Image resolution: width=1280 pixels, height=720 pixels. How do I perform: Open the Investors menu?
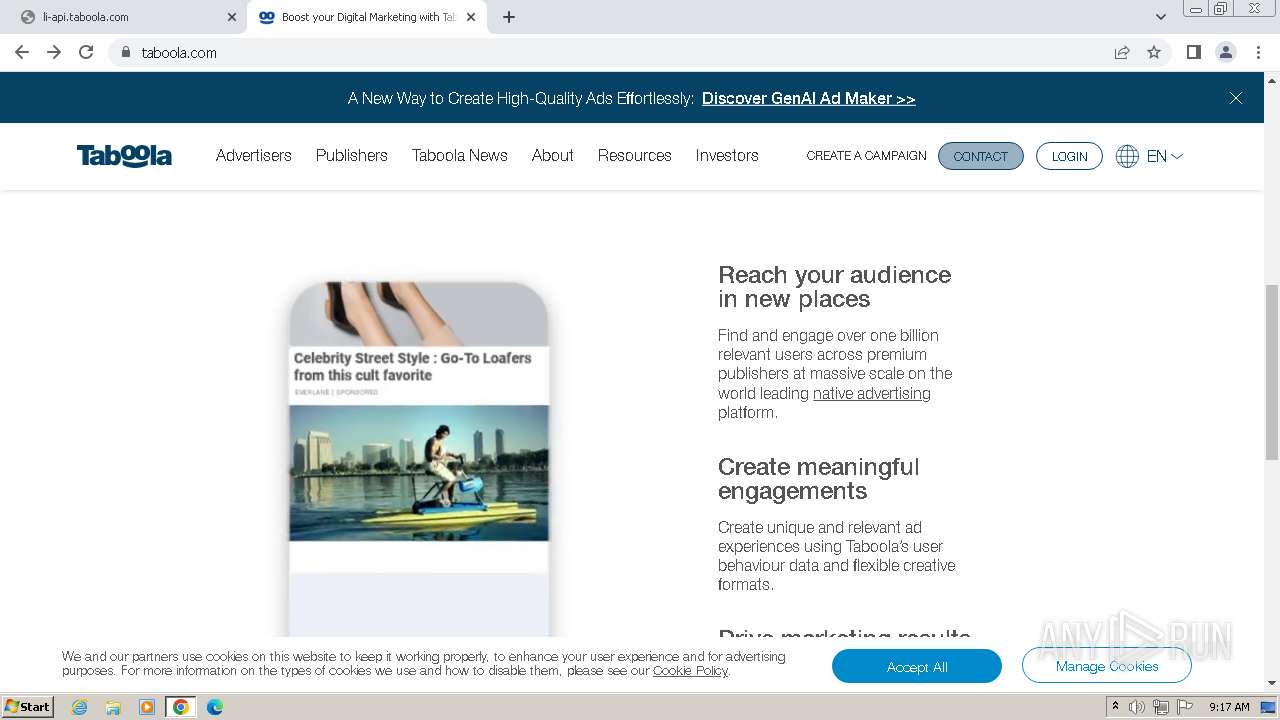pos(727,155)
